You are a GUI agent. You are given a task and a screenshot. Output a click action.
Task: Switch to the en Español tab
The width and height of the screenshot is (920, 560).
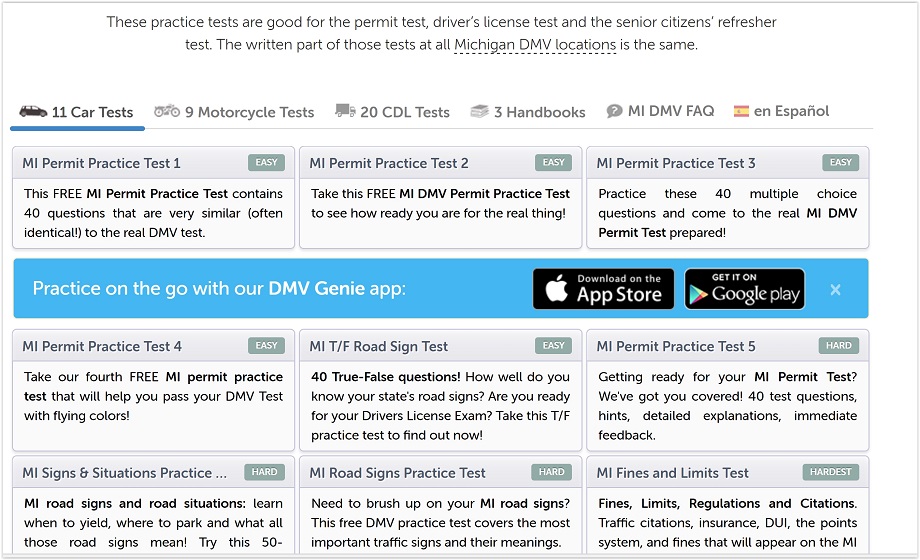coord(782,111)
